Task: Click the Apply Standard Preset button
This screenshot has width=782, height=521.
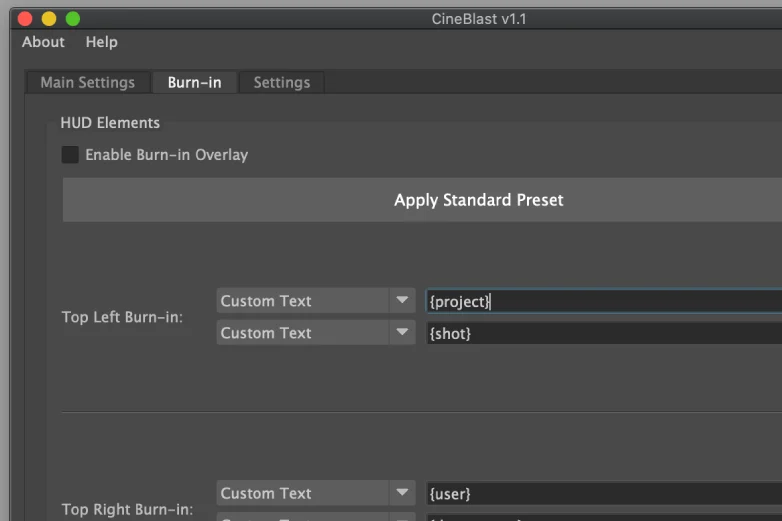Action: (478, 200)
